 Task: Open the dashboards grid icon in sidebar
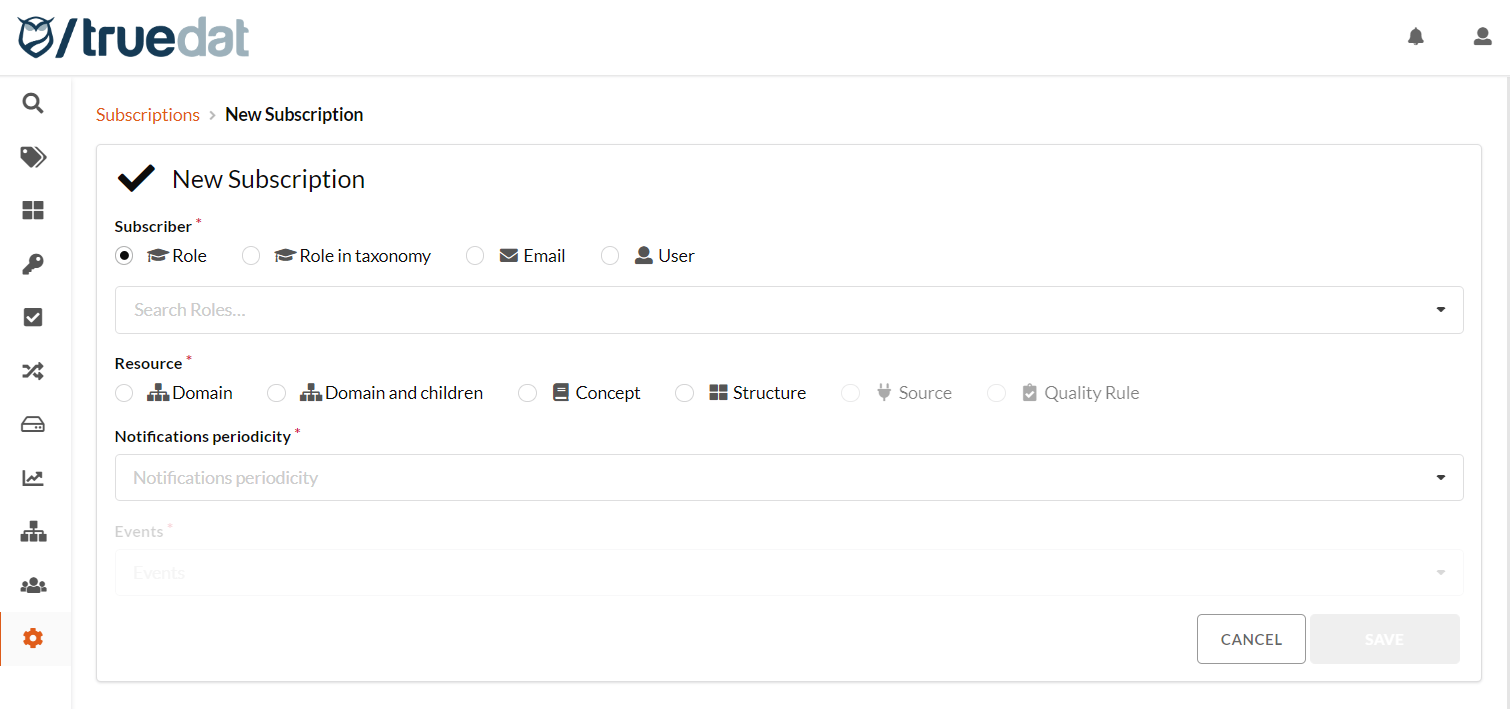[32, 210]
